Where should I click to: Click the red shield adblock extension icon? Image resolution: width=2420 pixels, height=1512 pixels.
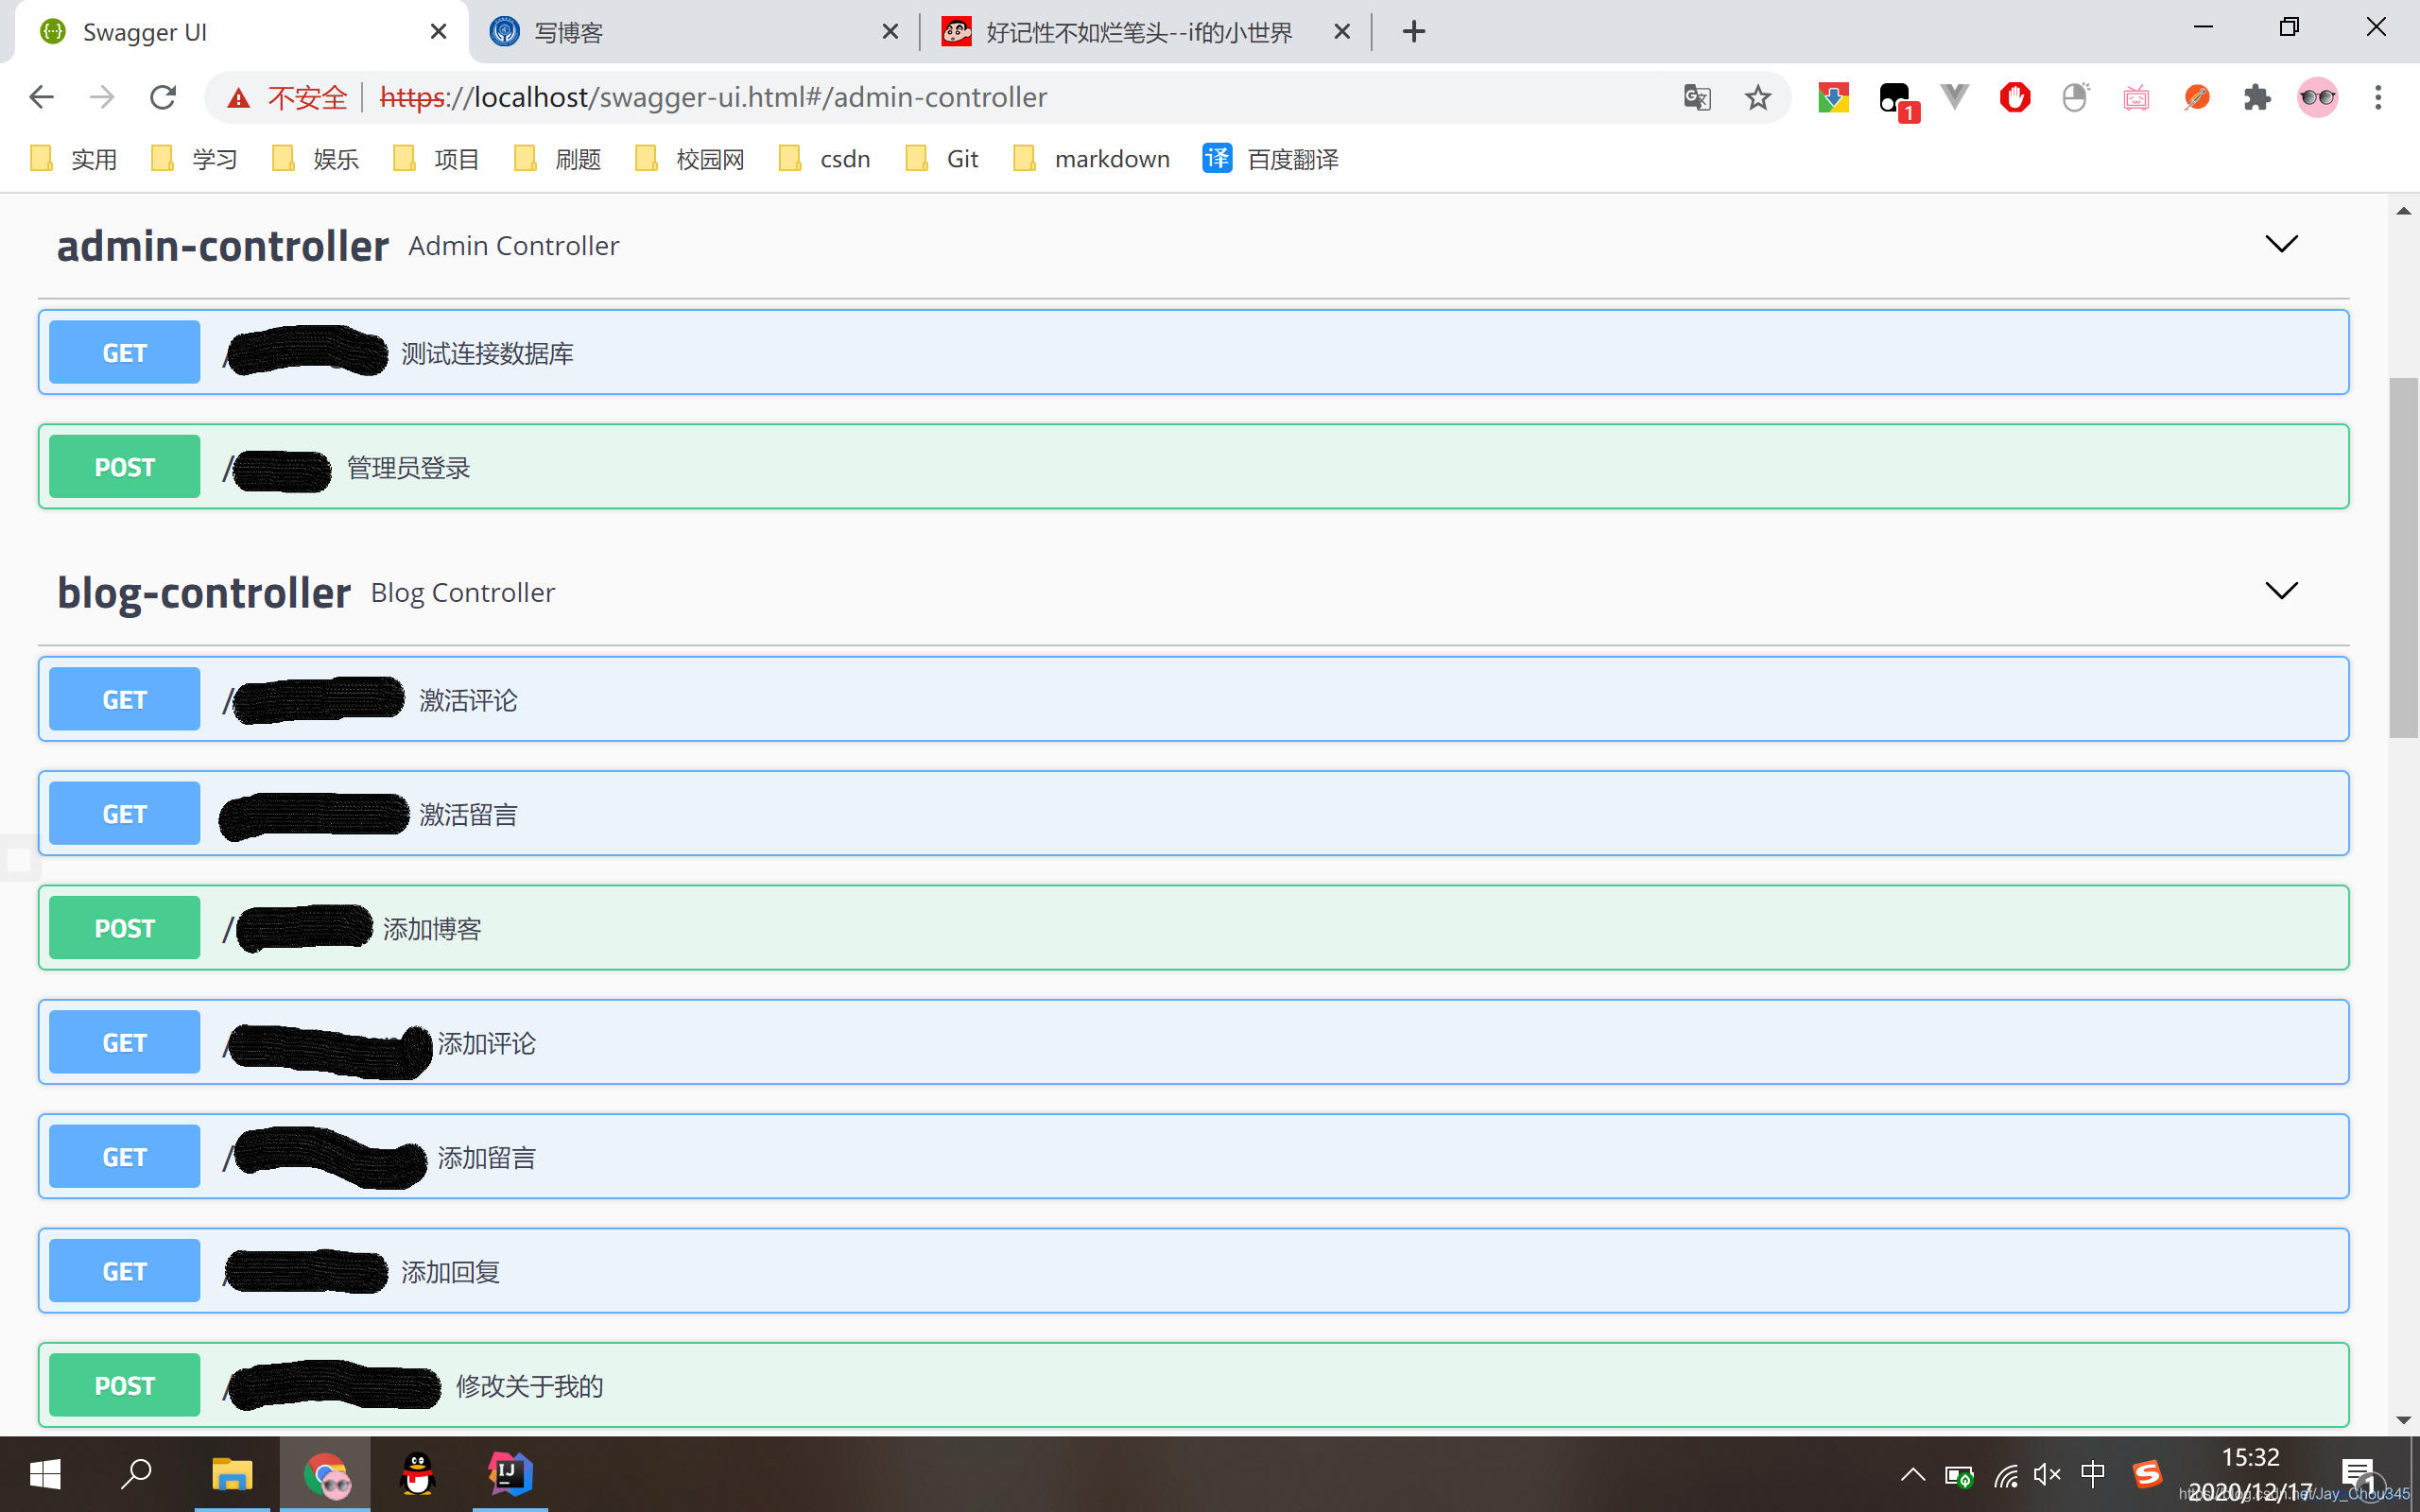tap(2014, 97)
